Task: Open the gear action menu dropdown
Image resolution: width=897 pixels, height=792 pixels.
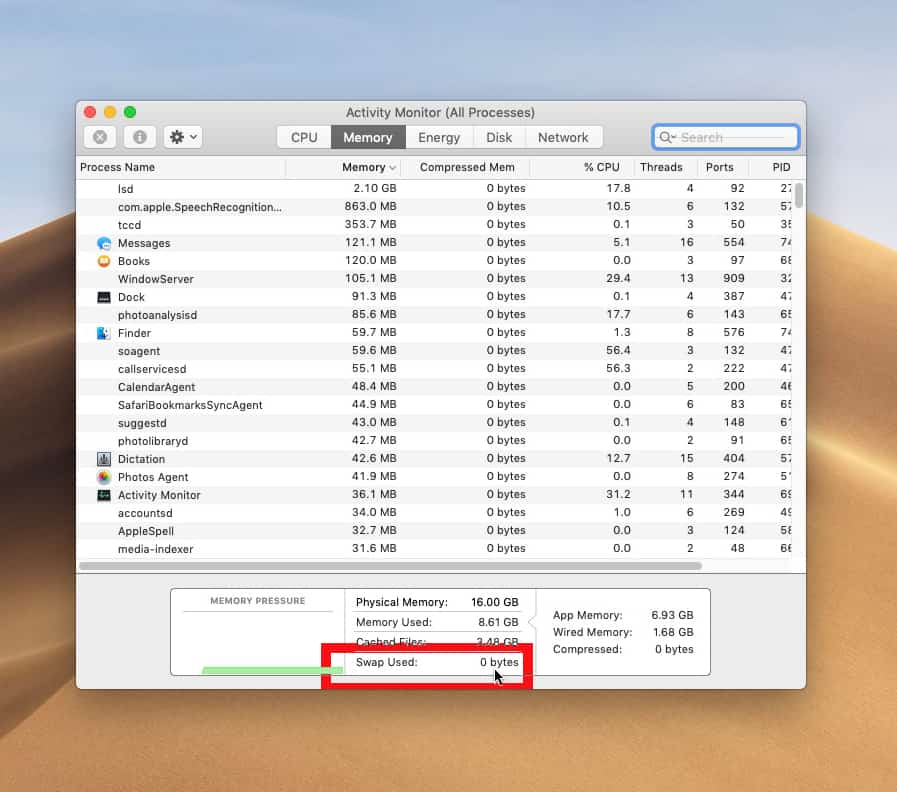Action: point(183,137)
